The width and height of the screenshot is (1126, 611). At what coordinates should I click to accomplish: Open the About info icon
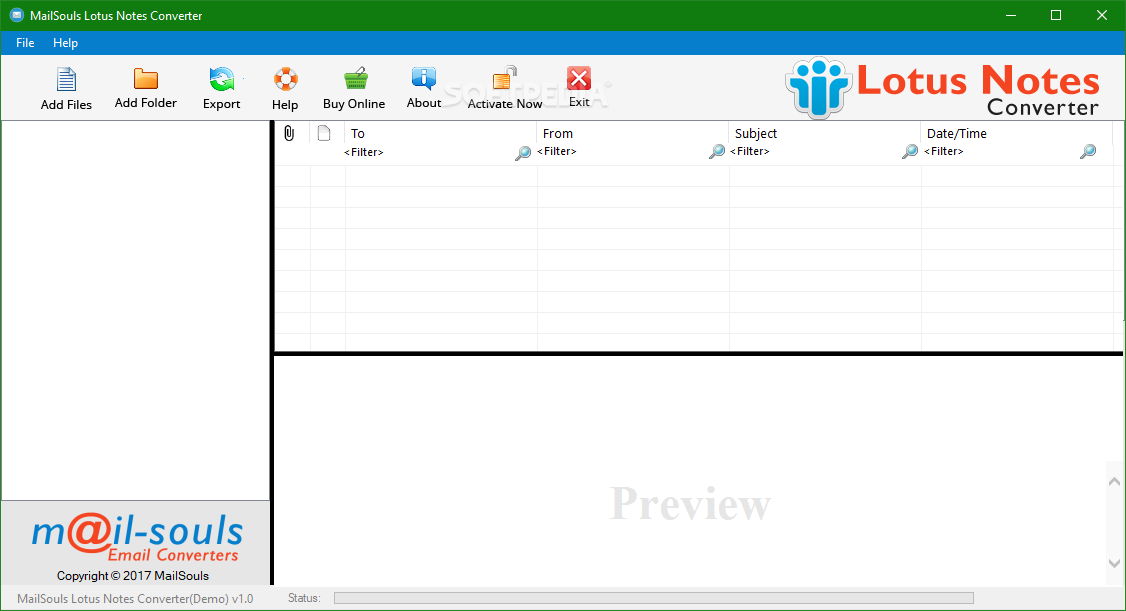pos(424,78)
